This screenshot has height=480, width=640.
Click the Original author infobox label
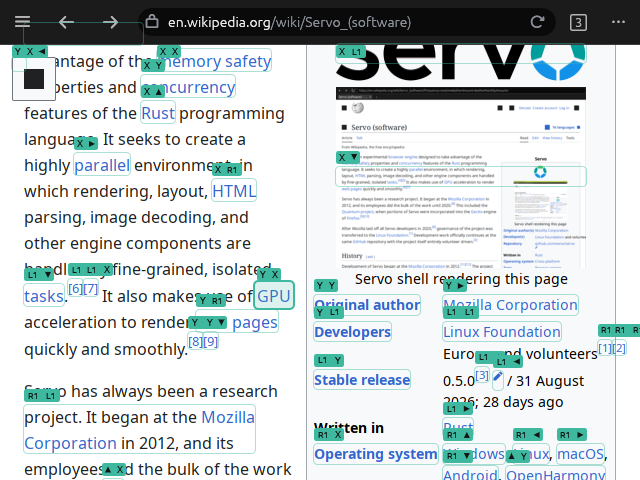click(367, 305)
